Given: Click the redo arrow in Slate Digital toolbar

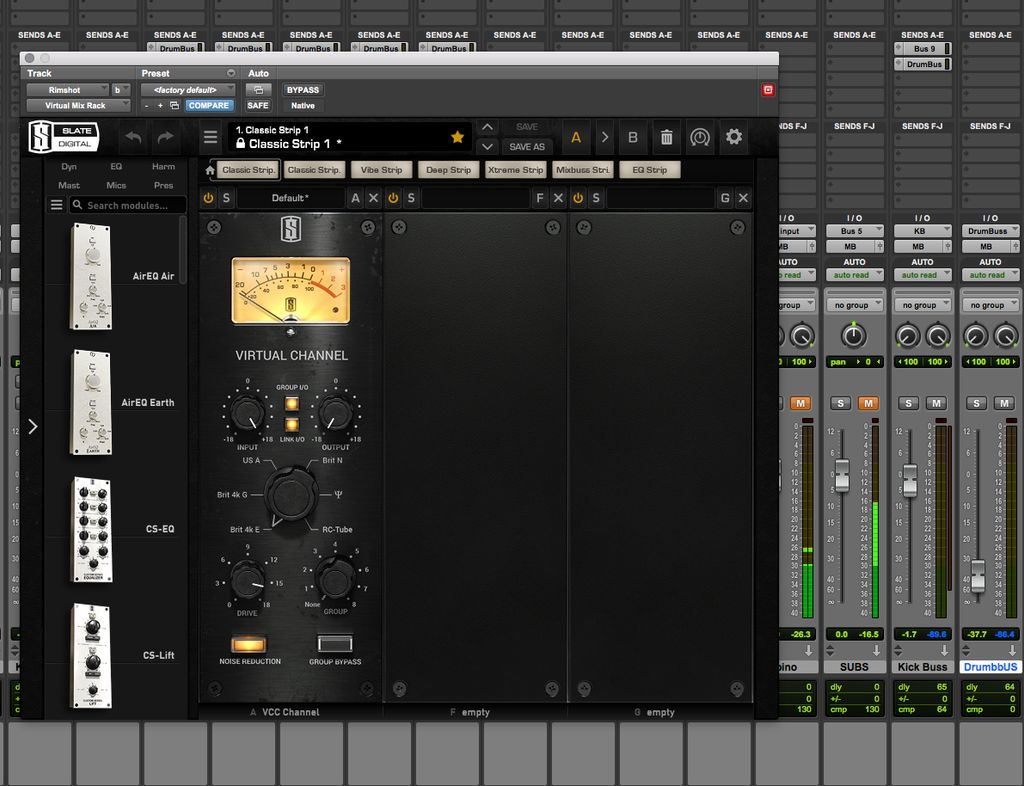Looking at the screenshot, I should [166, 137].
